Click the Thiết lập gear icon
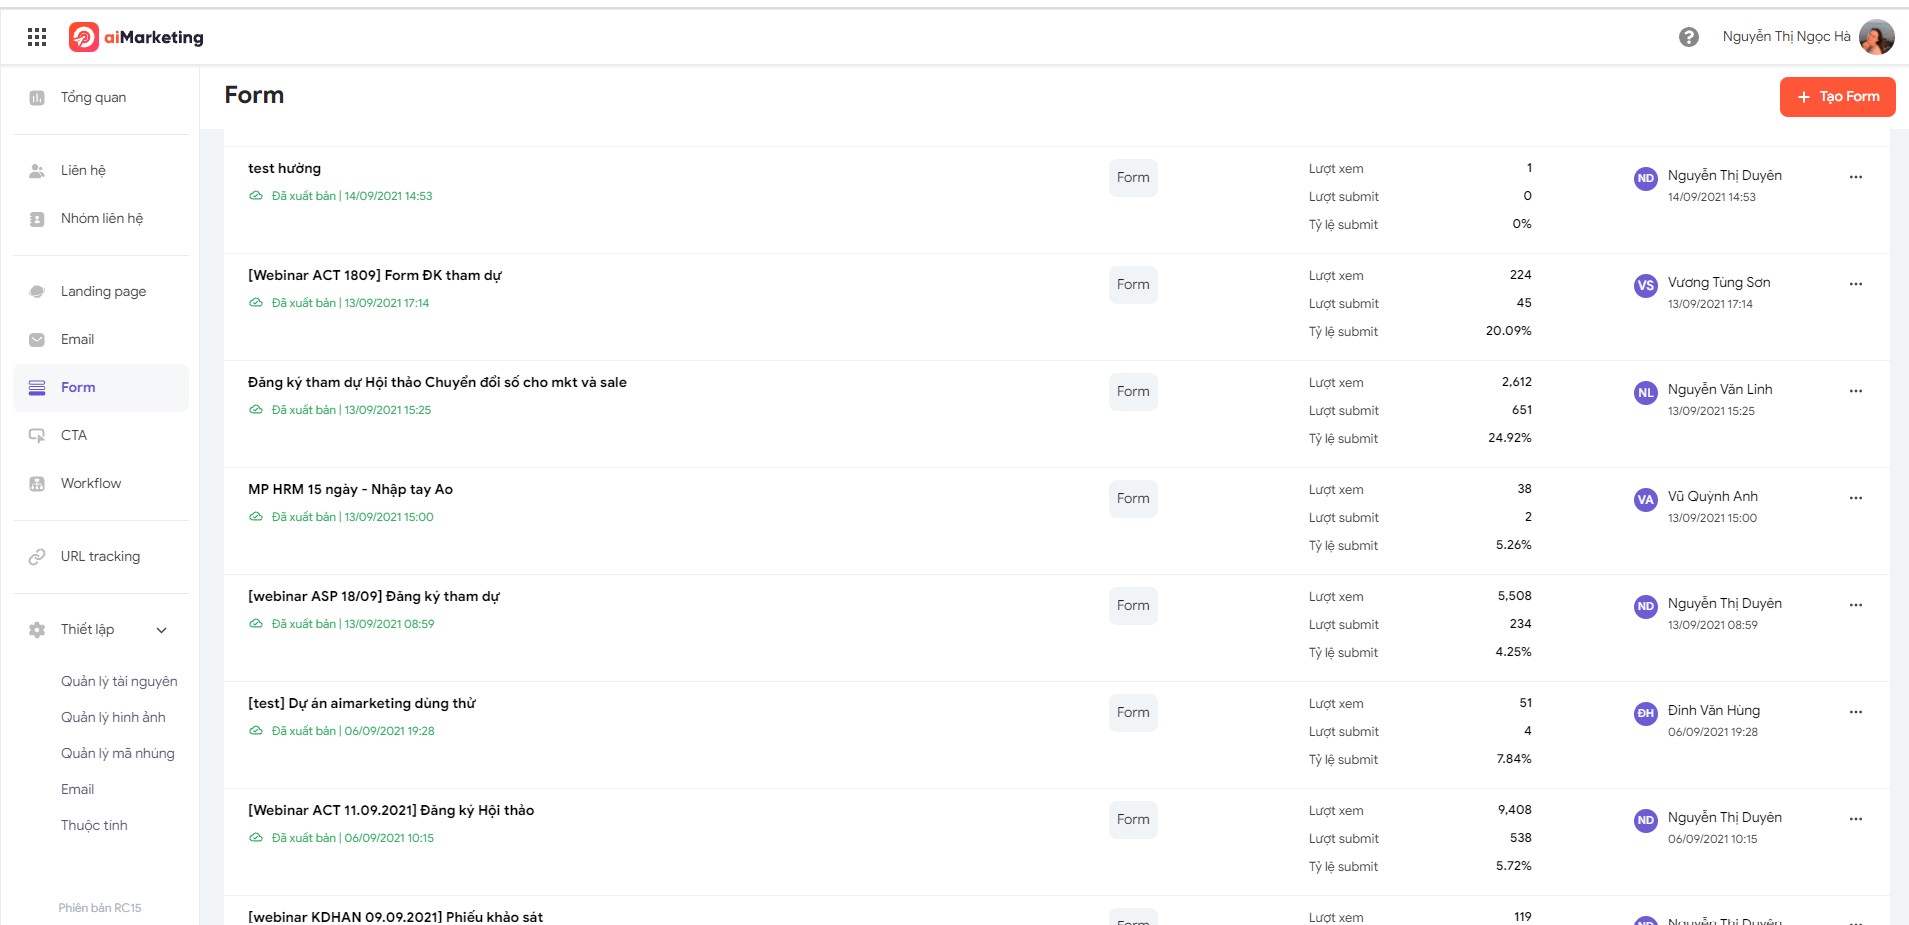The width and height of the screenshot is (1909, 925). coord(37,630)
